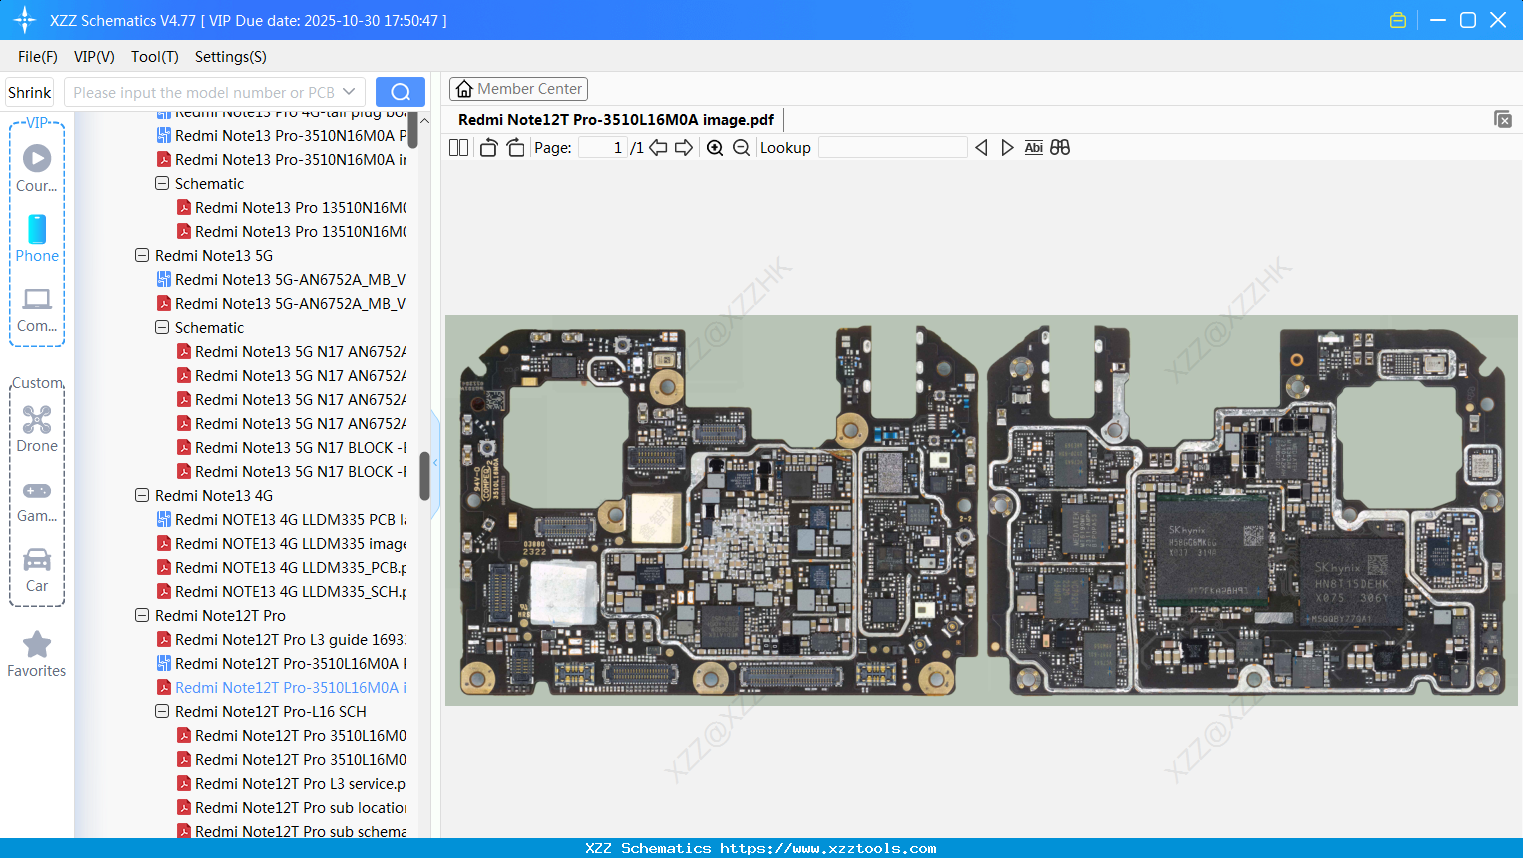
Task: Collapse the Redmi Note12T Pro node
Action: pos(141,615)
